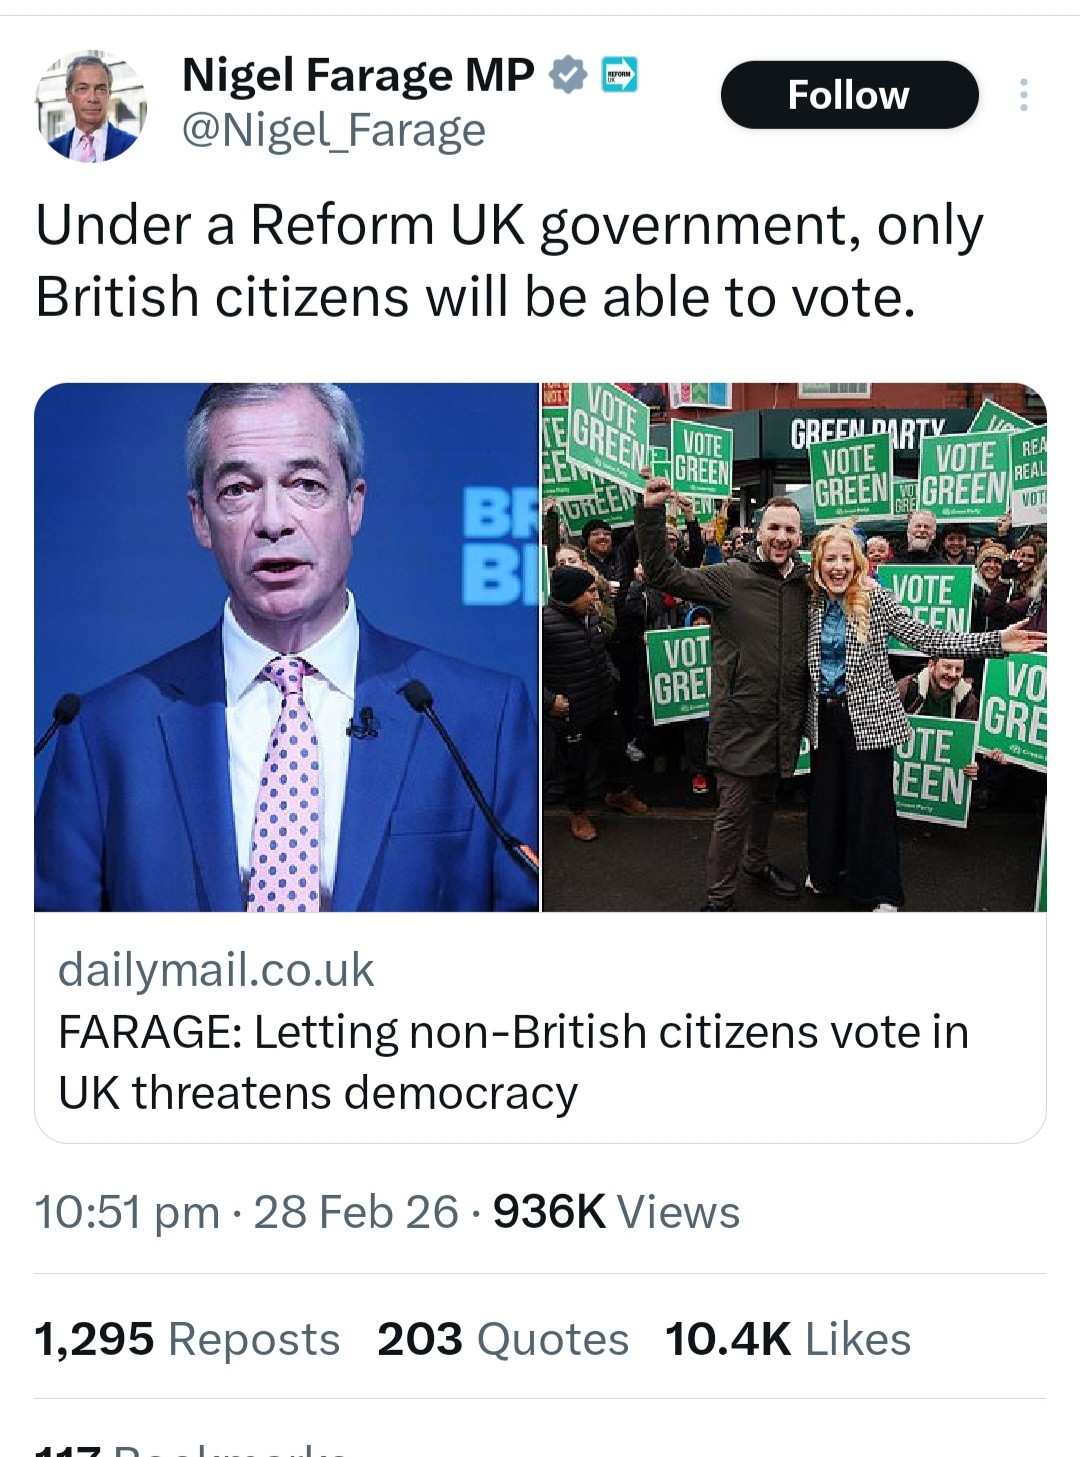
Task: Click the tweet text about Reform UK government
Action: point(509,260)
